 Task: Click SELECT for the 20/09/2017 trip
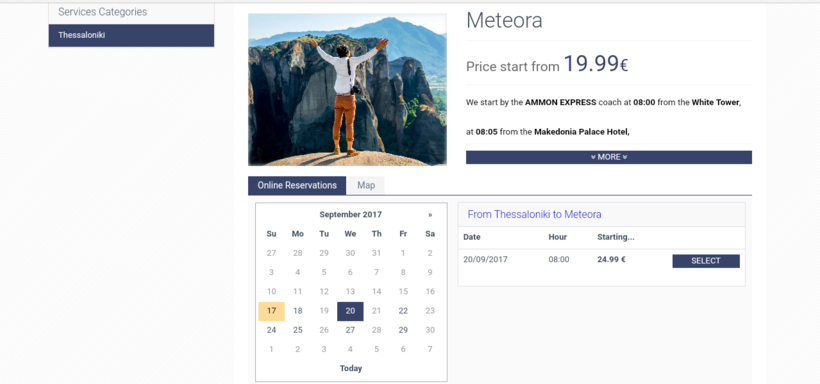(x=706, y=261)
